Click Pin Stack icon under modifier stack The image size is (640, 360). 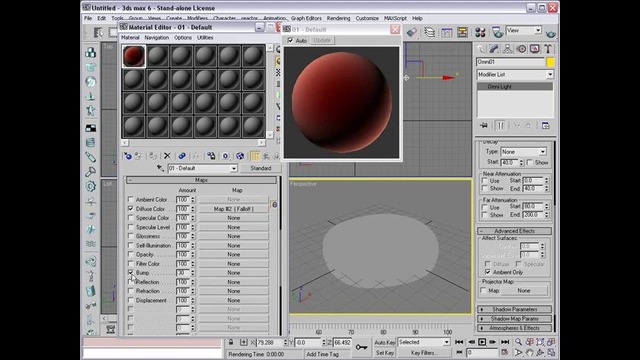point(484,126)
